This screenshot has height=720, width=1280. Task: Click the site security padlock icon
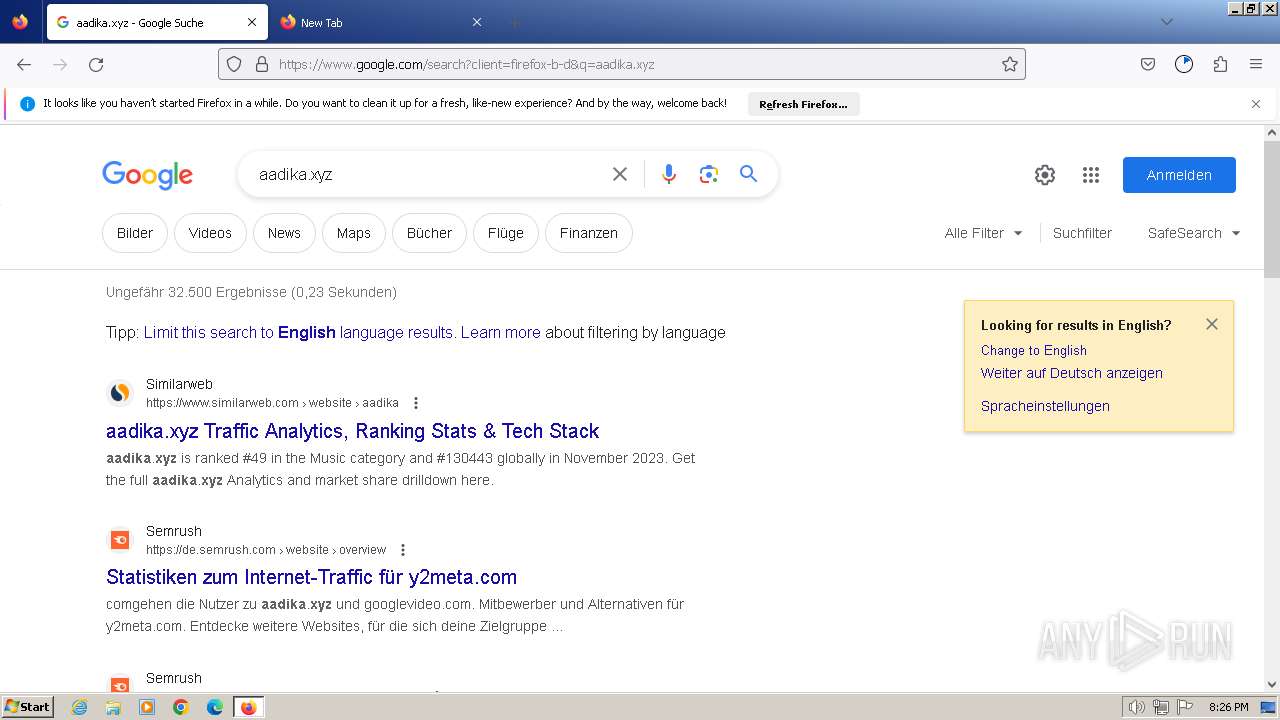(262, 64)
